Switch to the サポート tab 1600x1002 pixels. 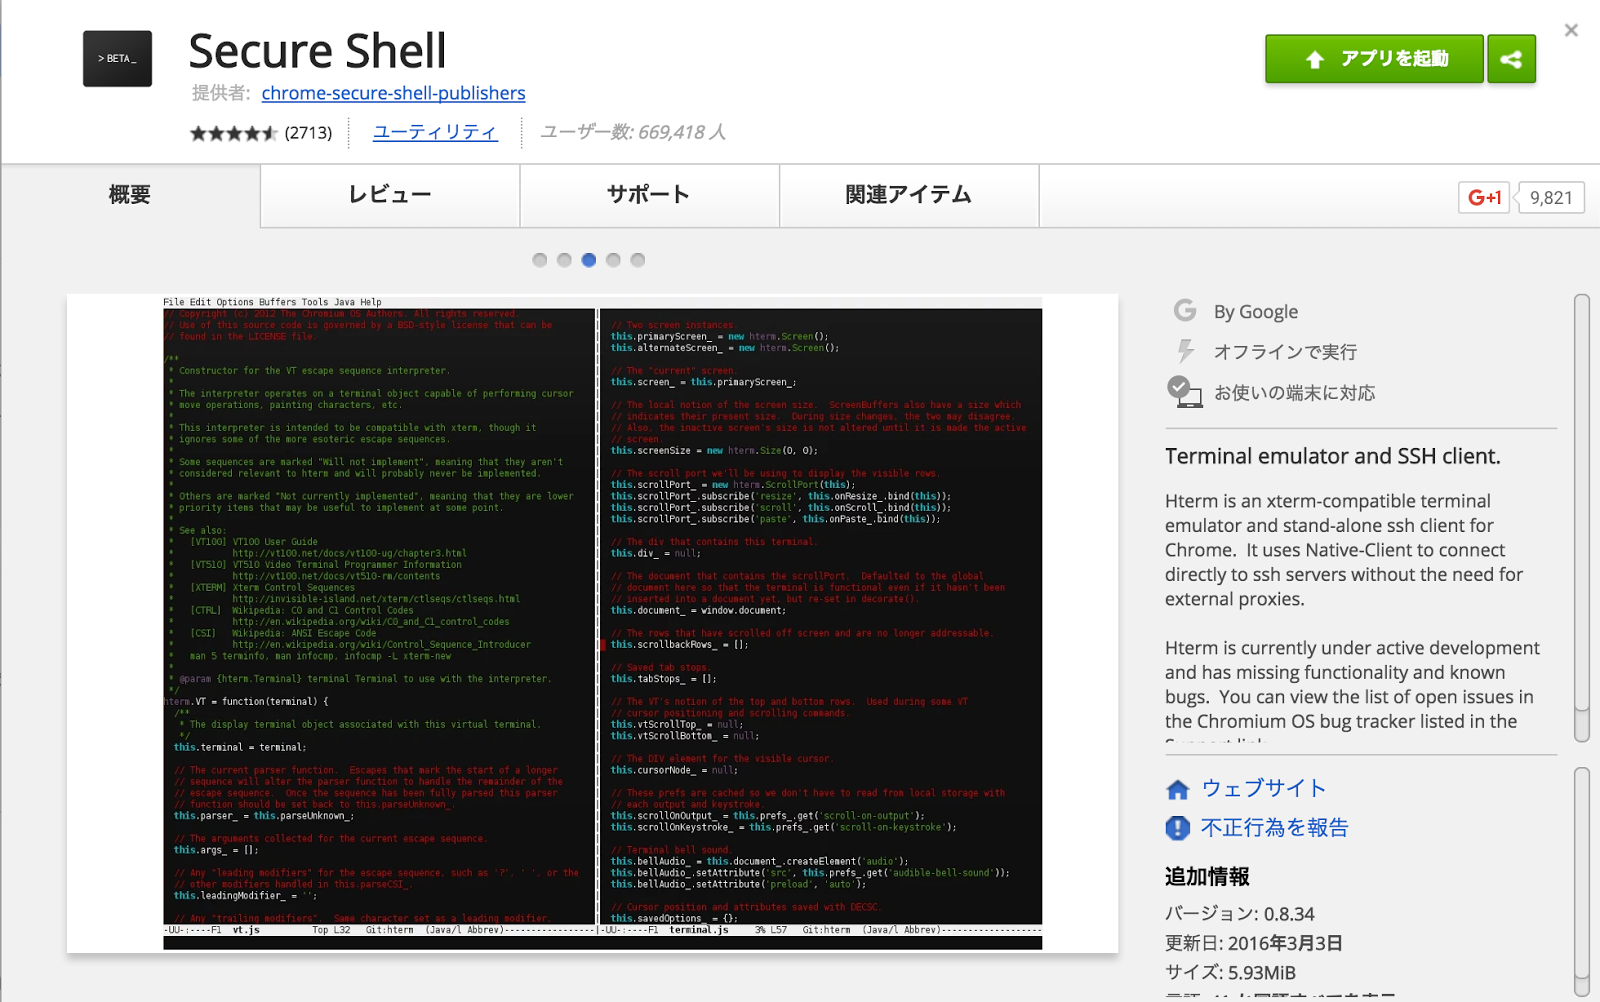650,195
